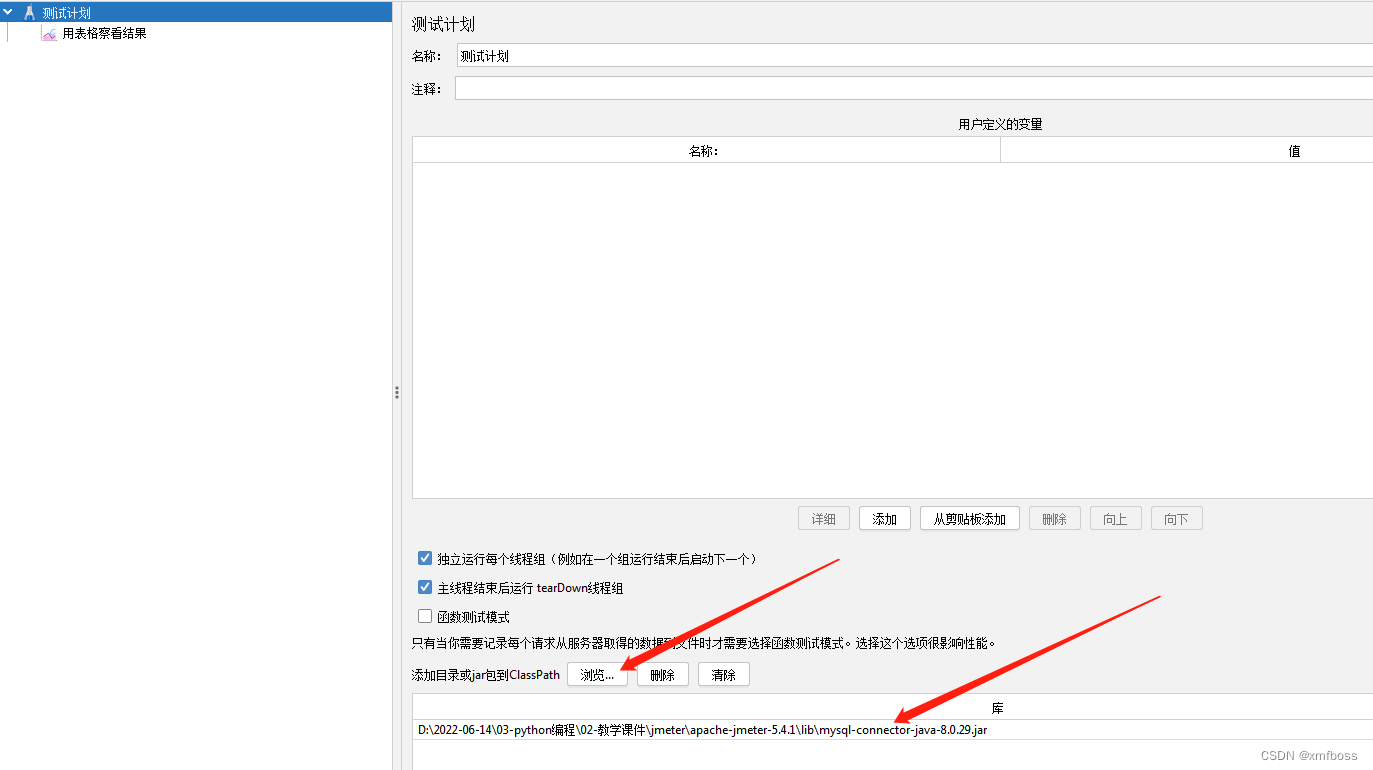
Task: Select the 测试计划 tree item
Action: point(66,13)
